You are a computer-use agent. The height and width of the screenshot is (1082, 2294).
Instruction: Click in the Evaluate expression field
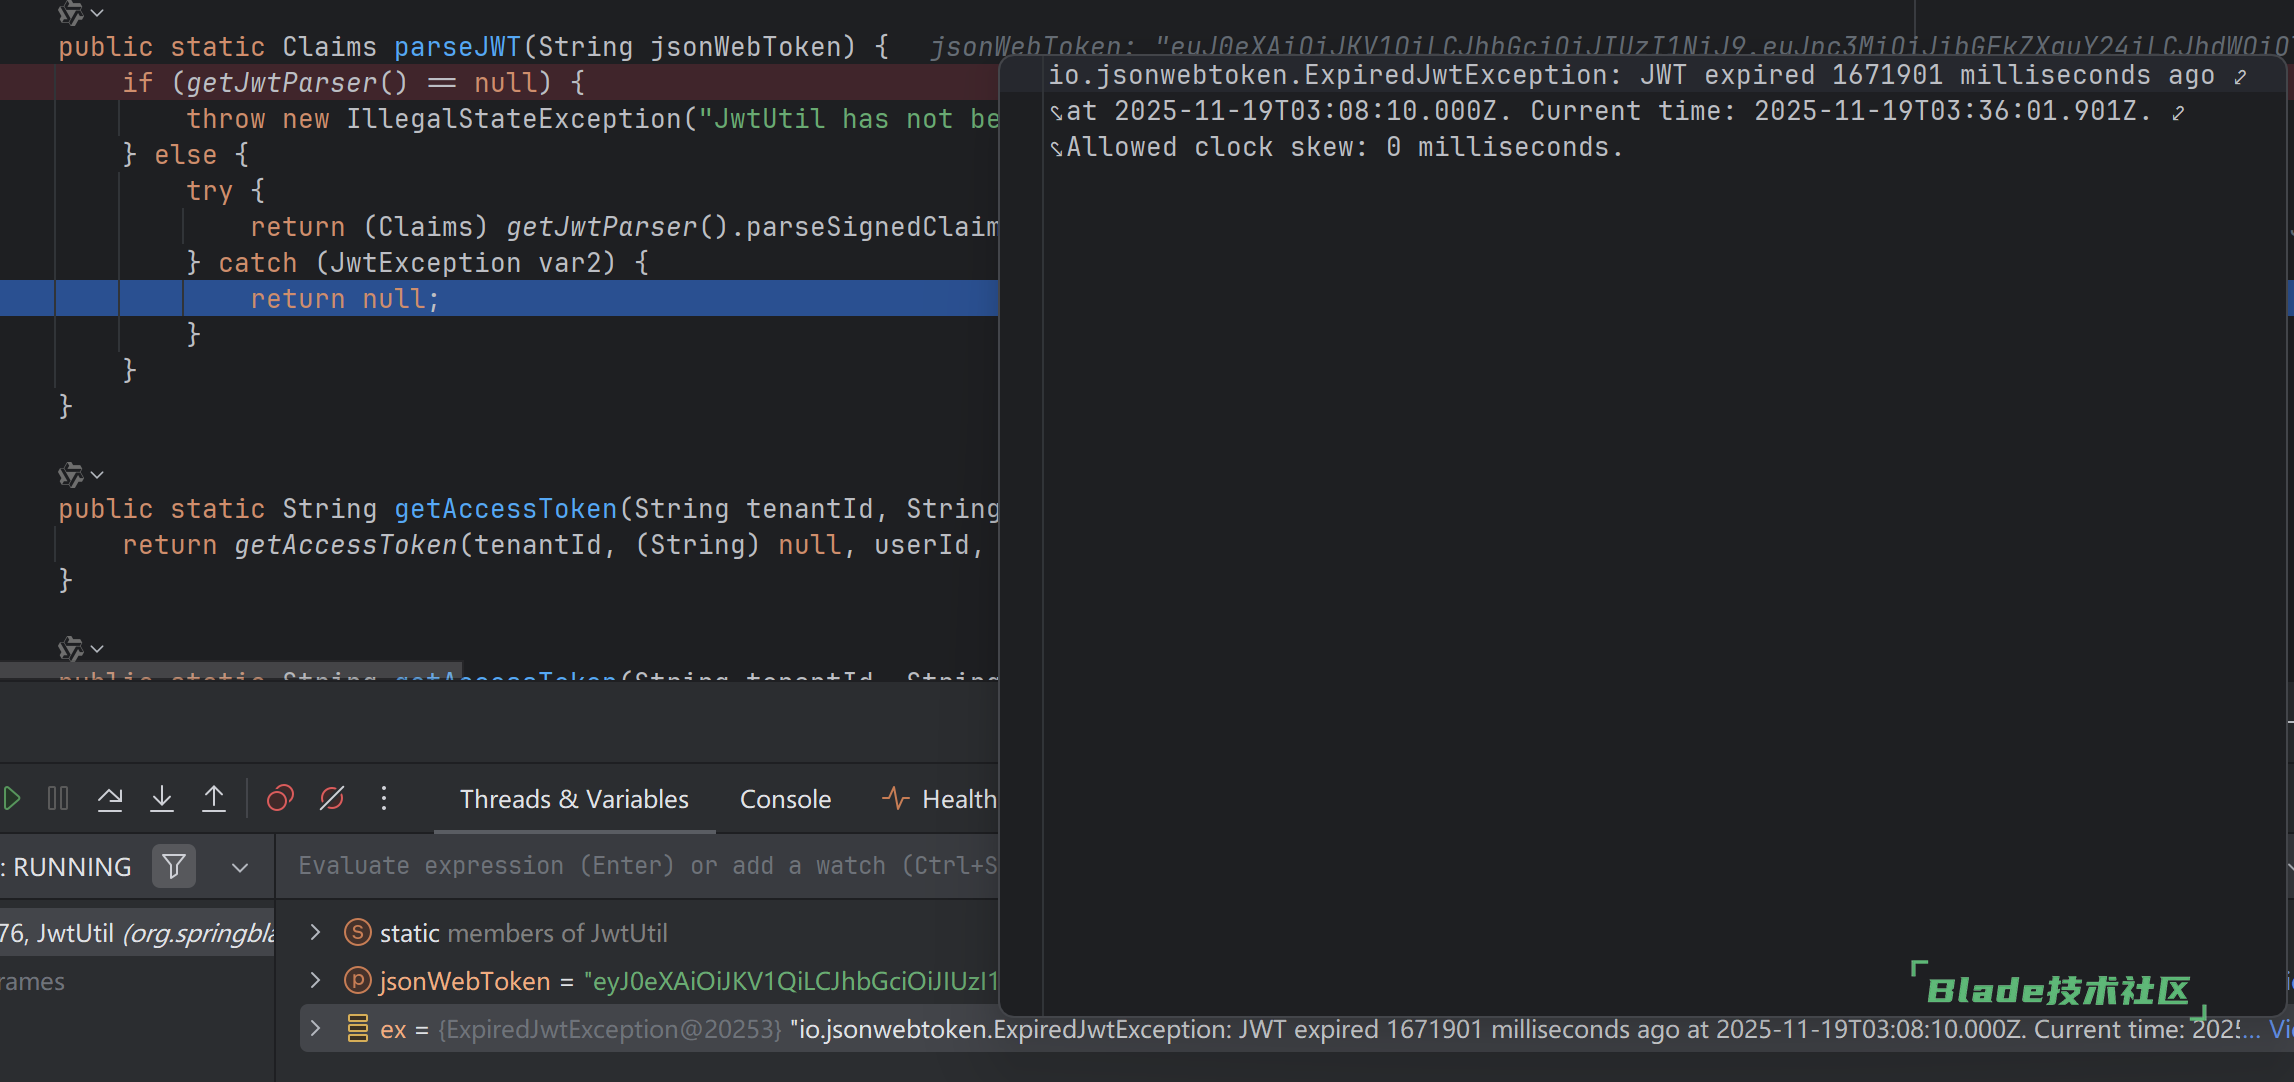point(640,866)
